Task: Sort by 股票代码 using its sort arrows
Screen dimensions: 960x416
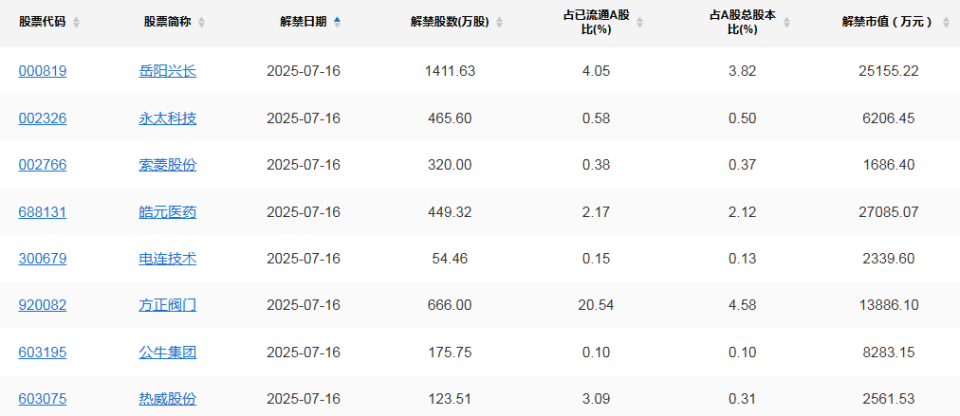Action: 76,22
